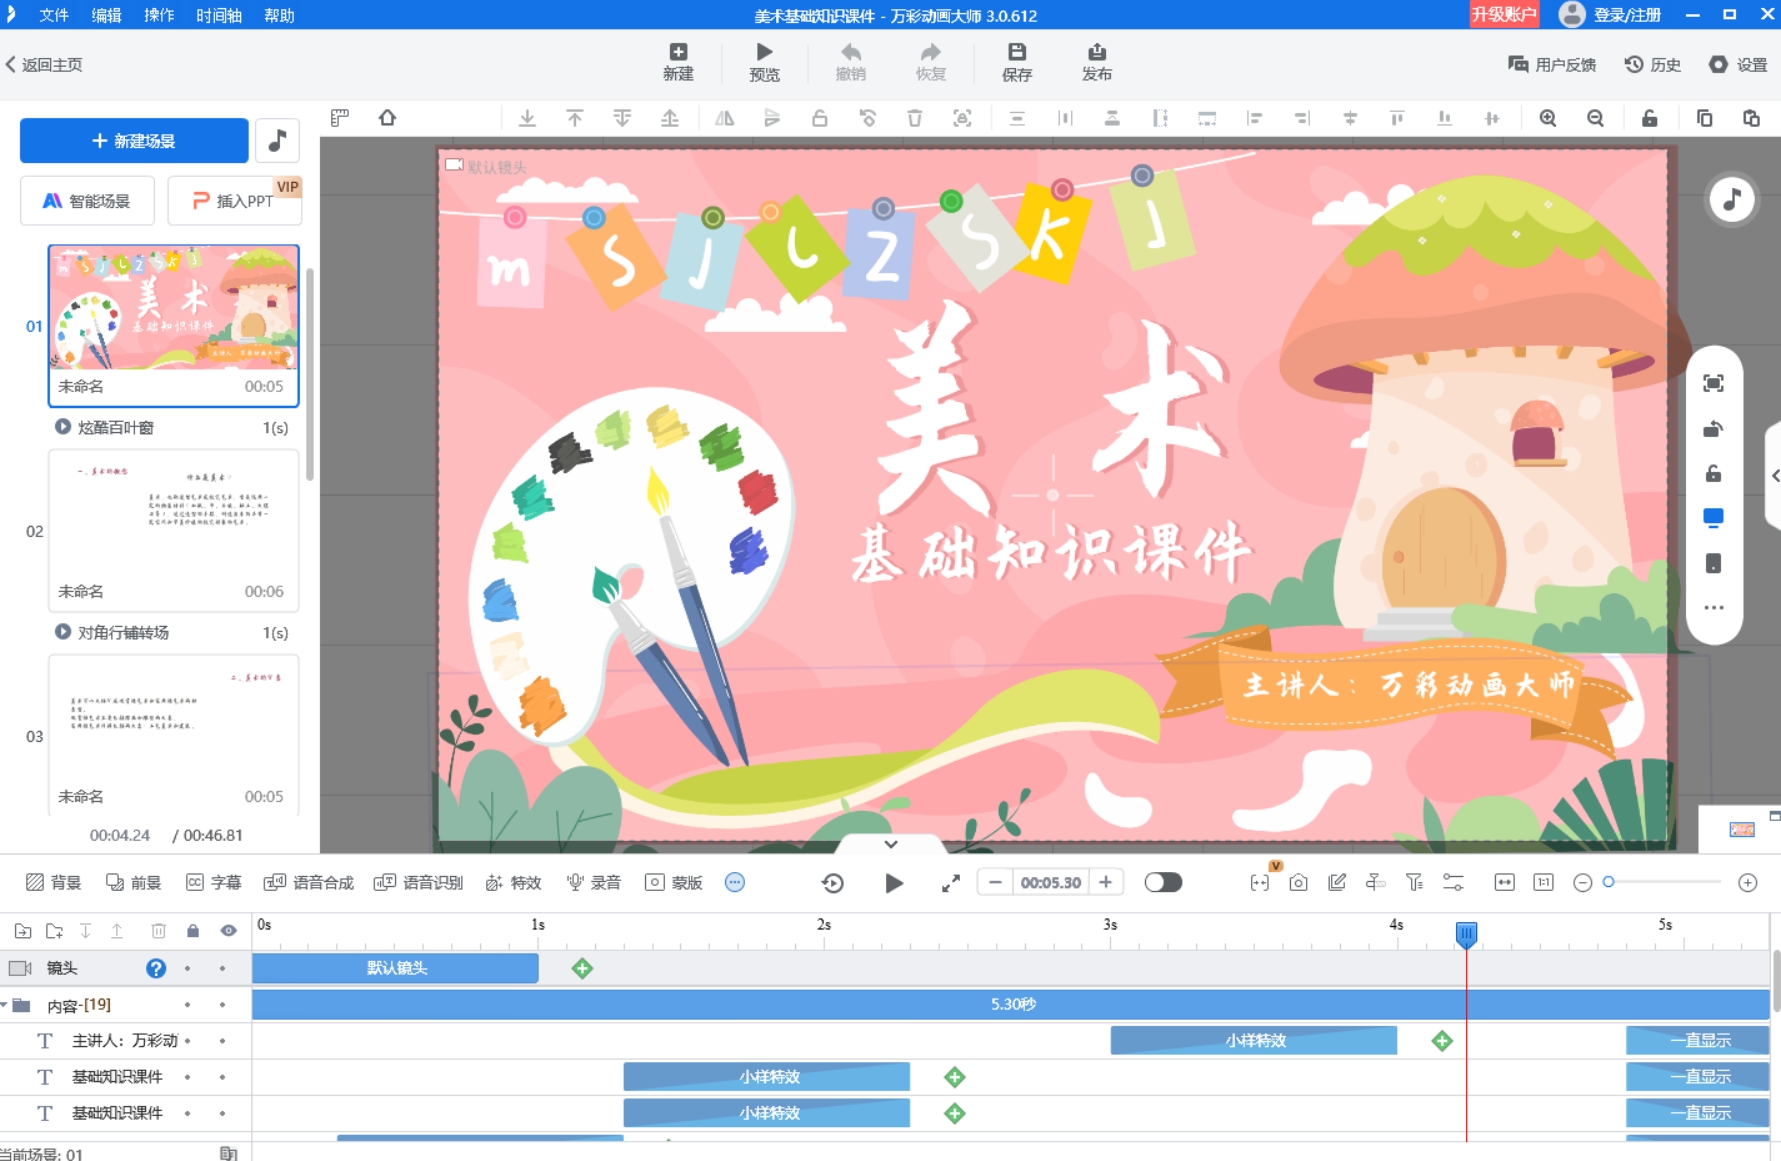Click the horizontal flip icon

click(724, 118)
